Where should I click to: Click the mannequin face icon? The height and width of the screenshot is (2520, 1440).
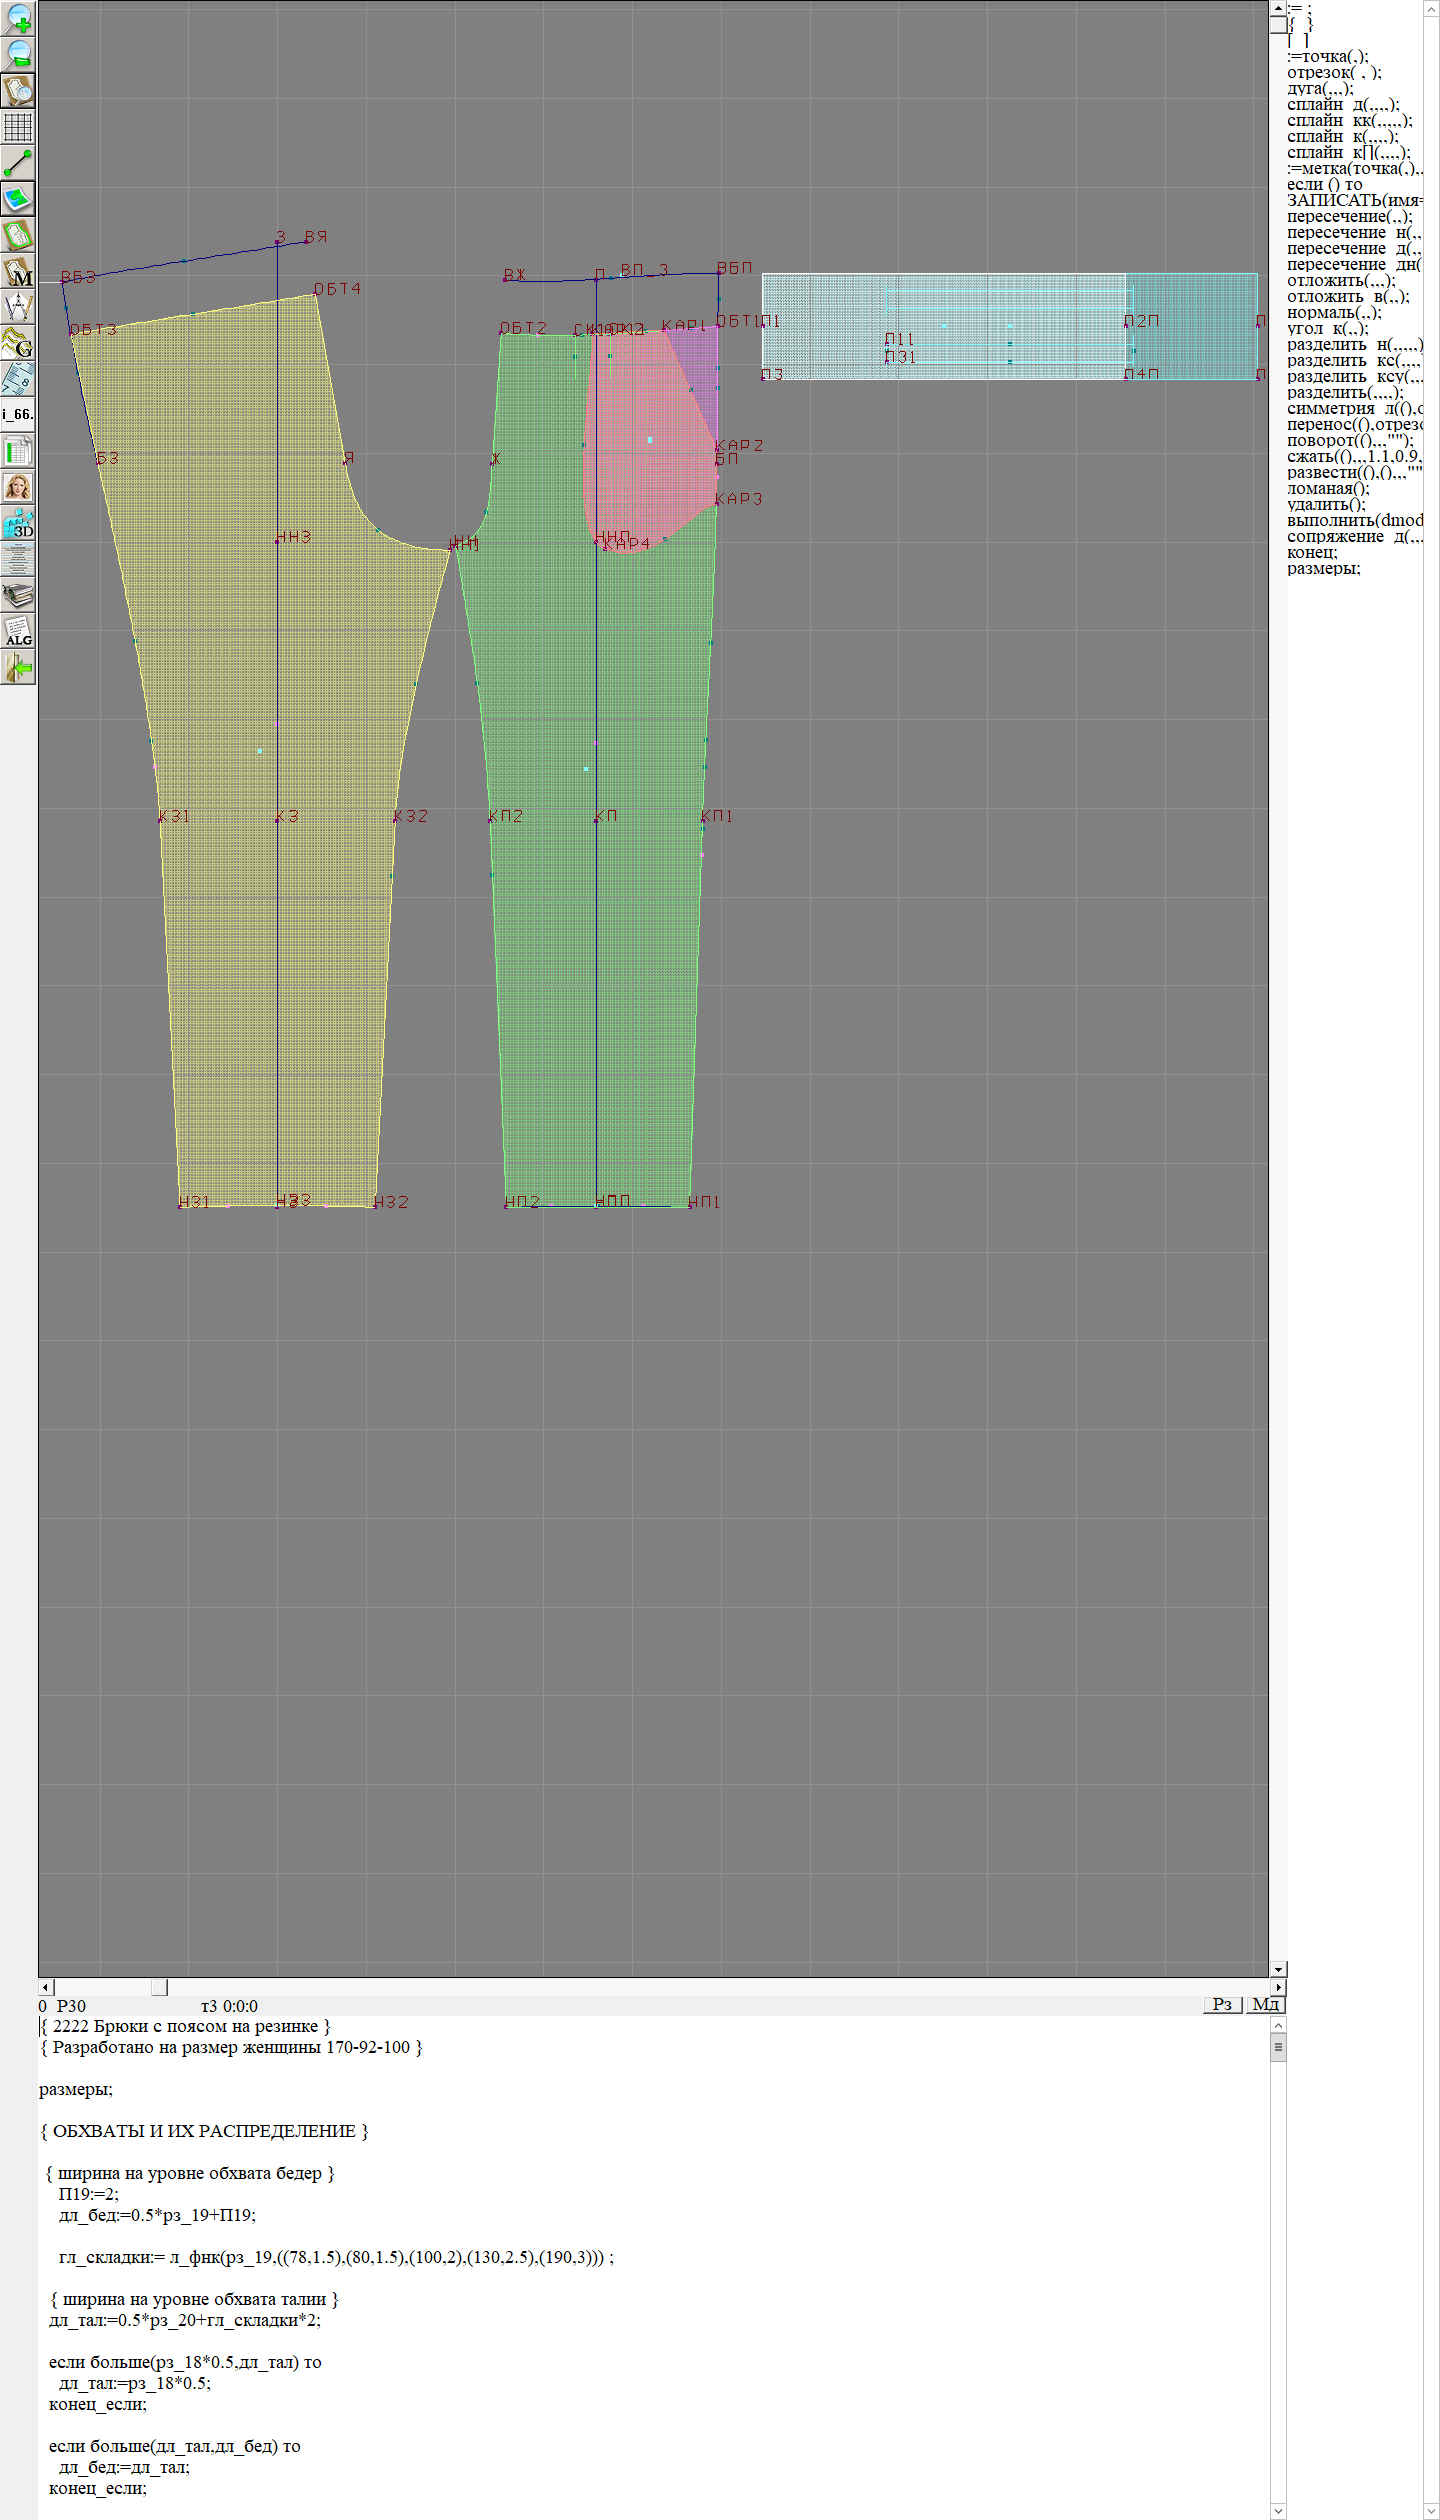click(x=18, y=487)
